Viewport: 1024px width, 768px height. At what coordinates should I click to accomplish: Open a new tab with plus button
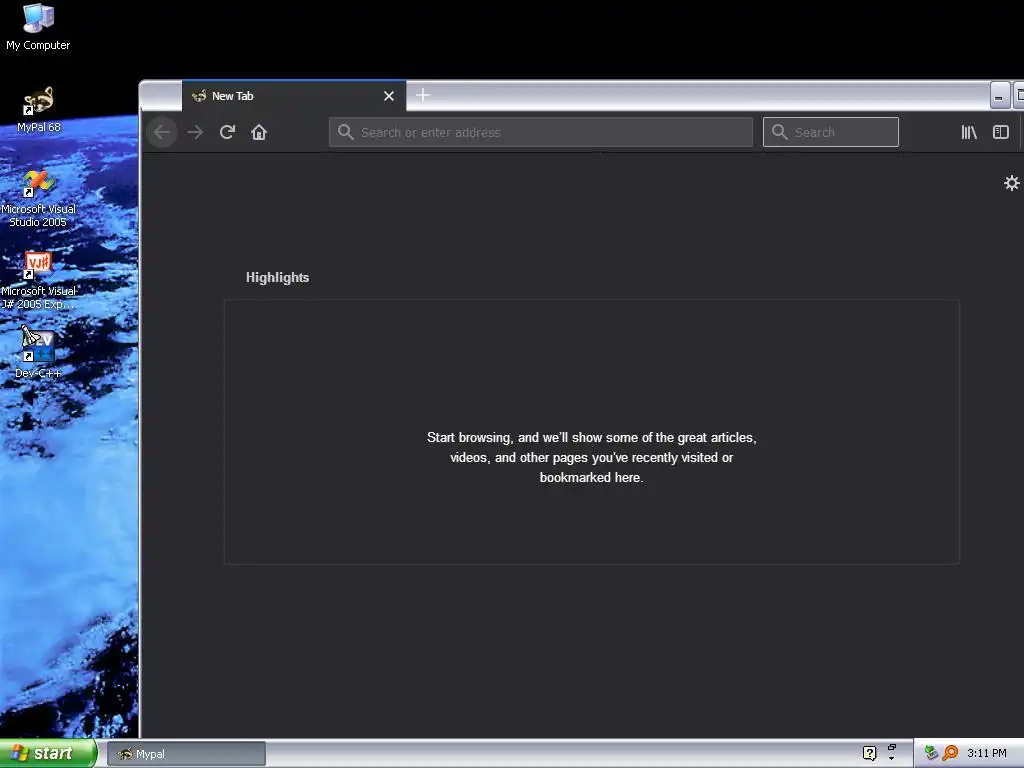point(423,95)
